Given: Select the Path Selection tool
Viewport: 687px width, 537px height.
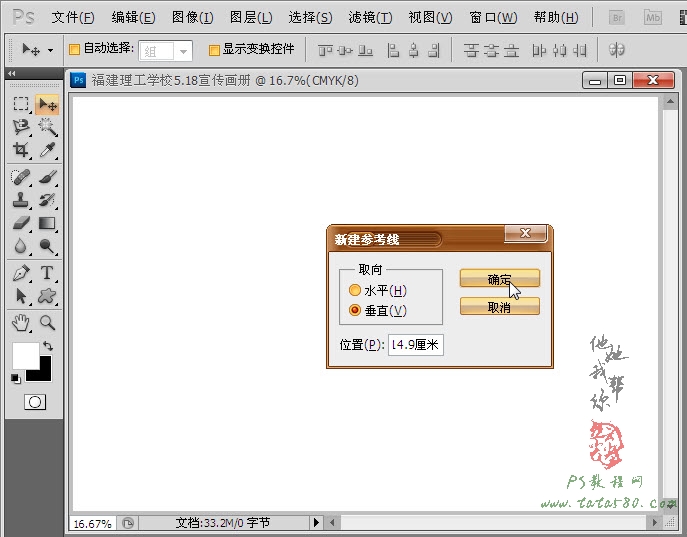Looking at the screenshot, I should click(21, 296).
